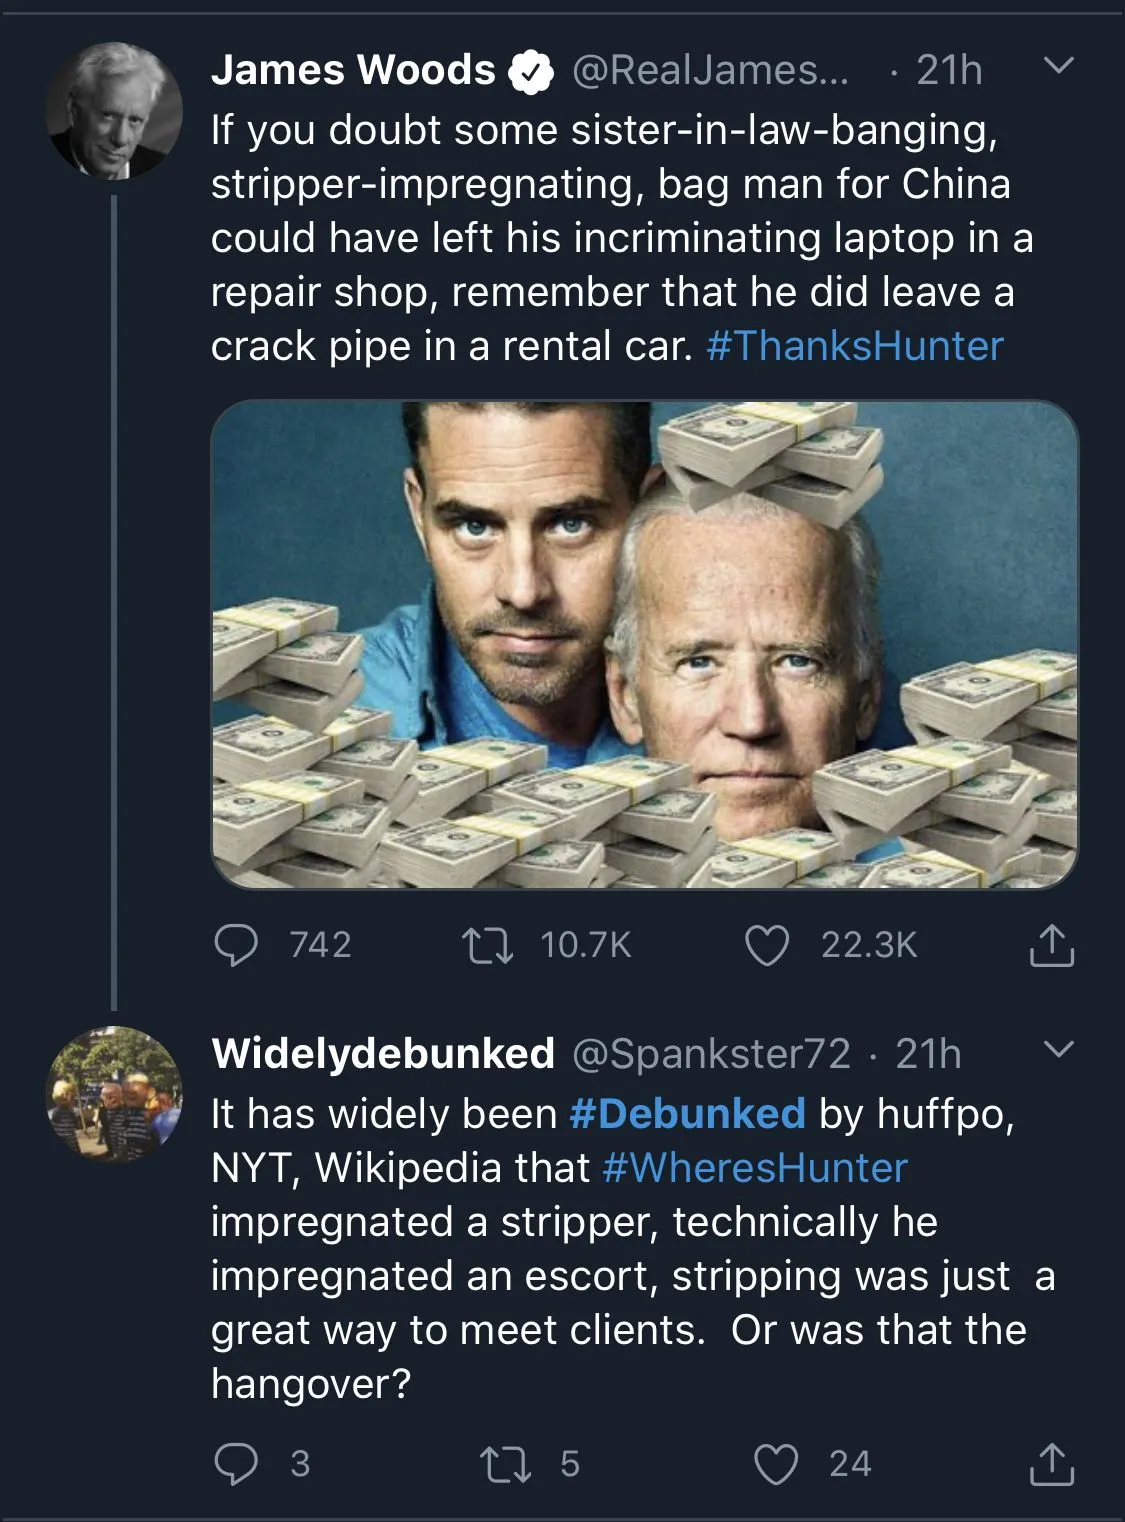Reply to Widelydebunked's tweet
Image resolution: width=1125 pixels, height=1522 pixels.
coord(237,1464)
